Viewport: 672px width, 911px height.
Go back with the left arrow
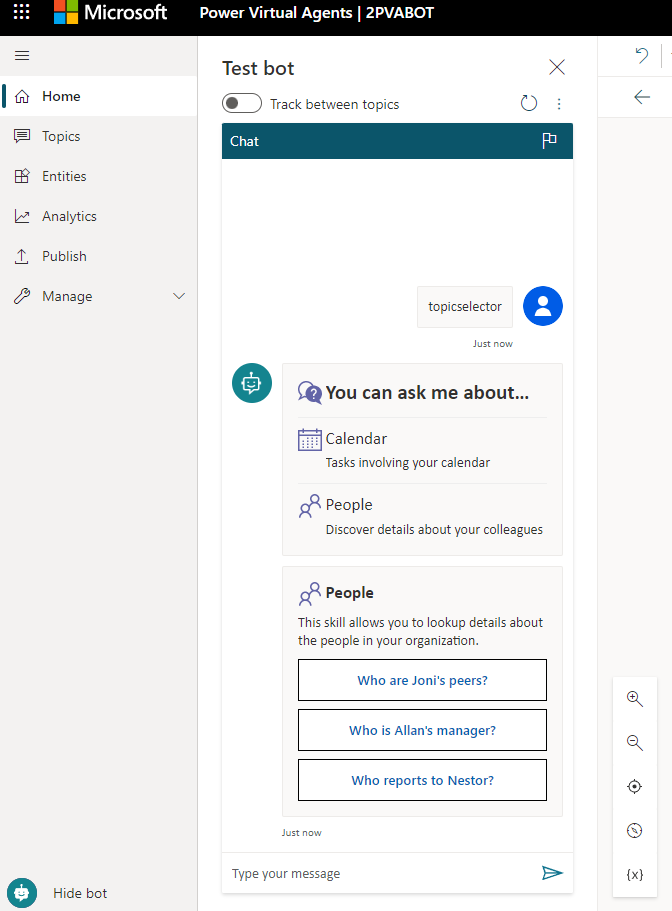[x=642, y=97]
